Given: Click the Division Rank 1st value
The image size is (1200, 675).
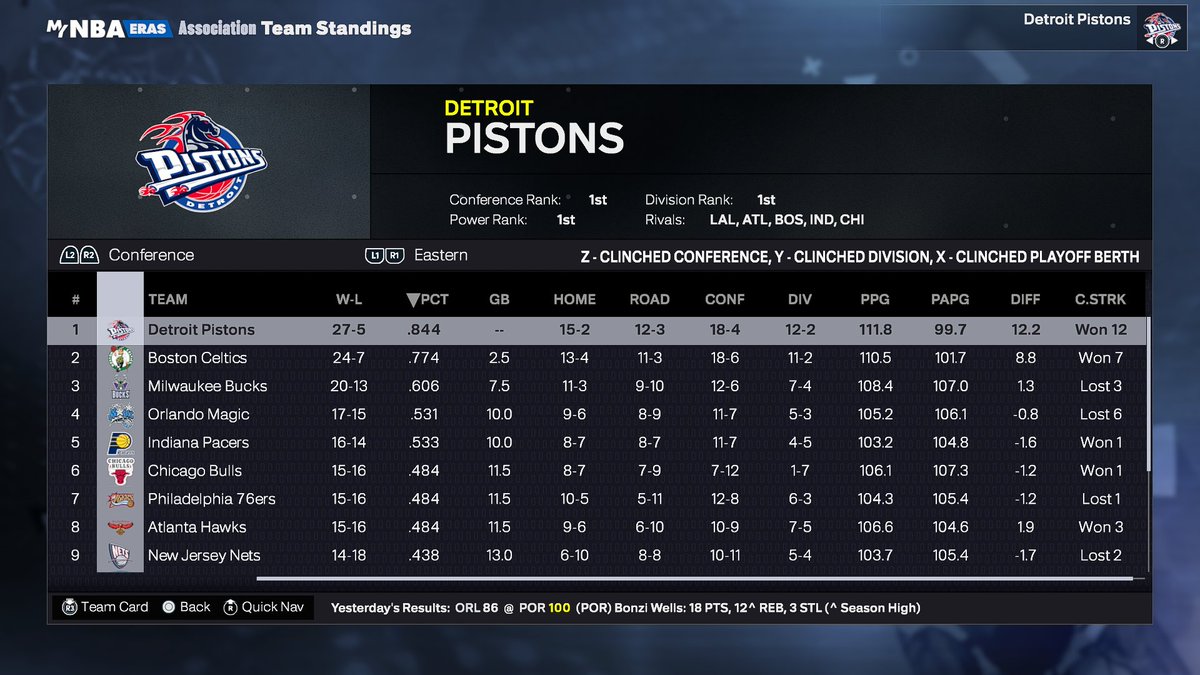Looking at the screenshot, I should pos(766,200).
